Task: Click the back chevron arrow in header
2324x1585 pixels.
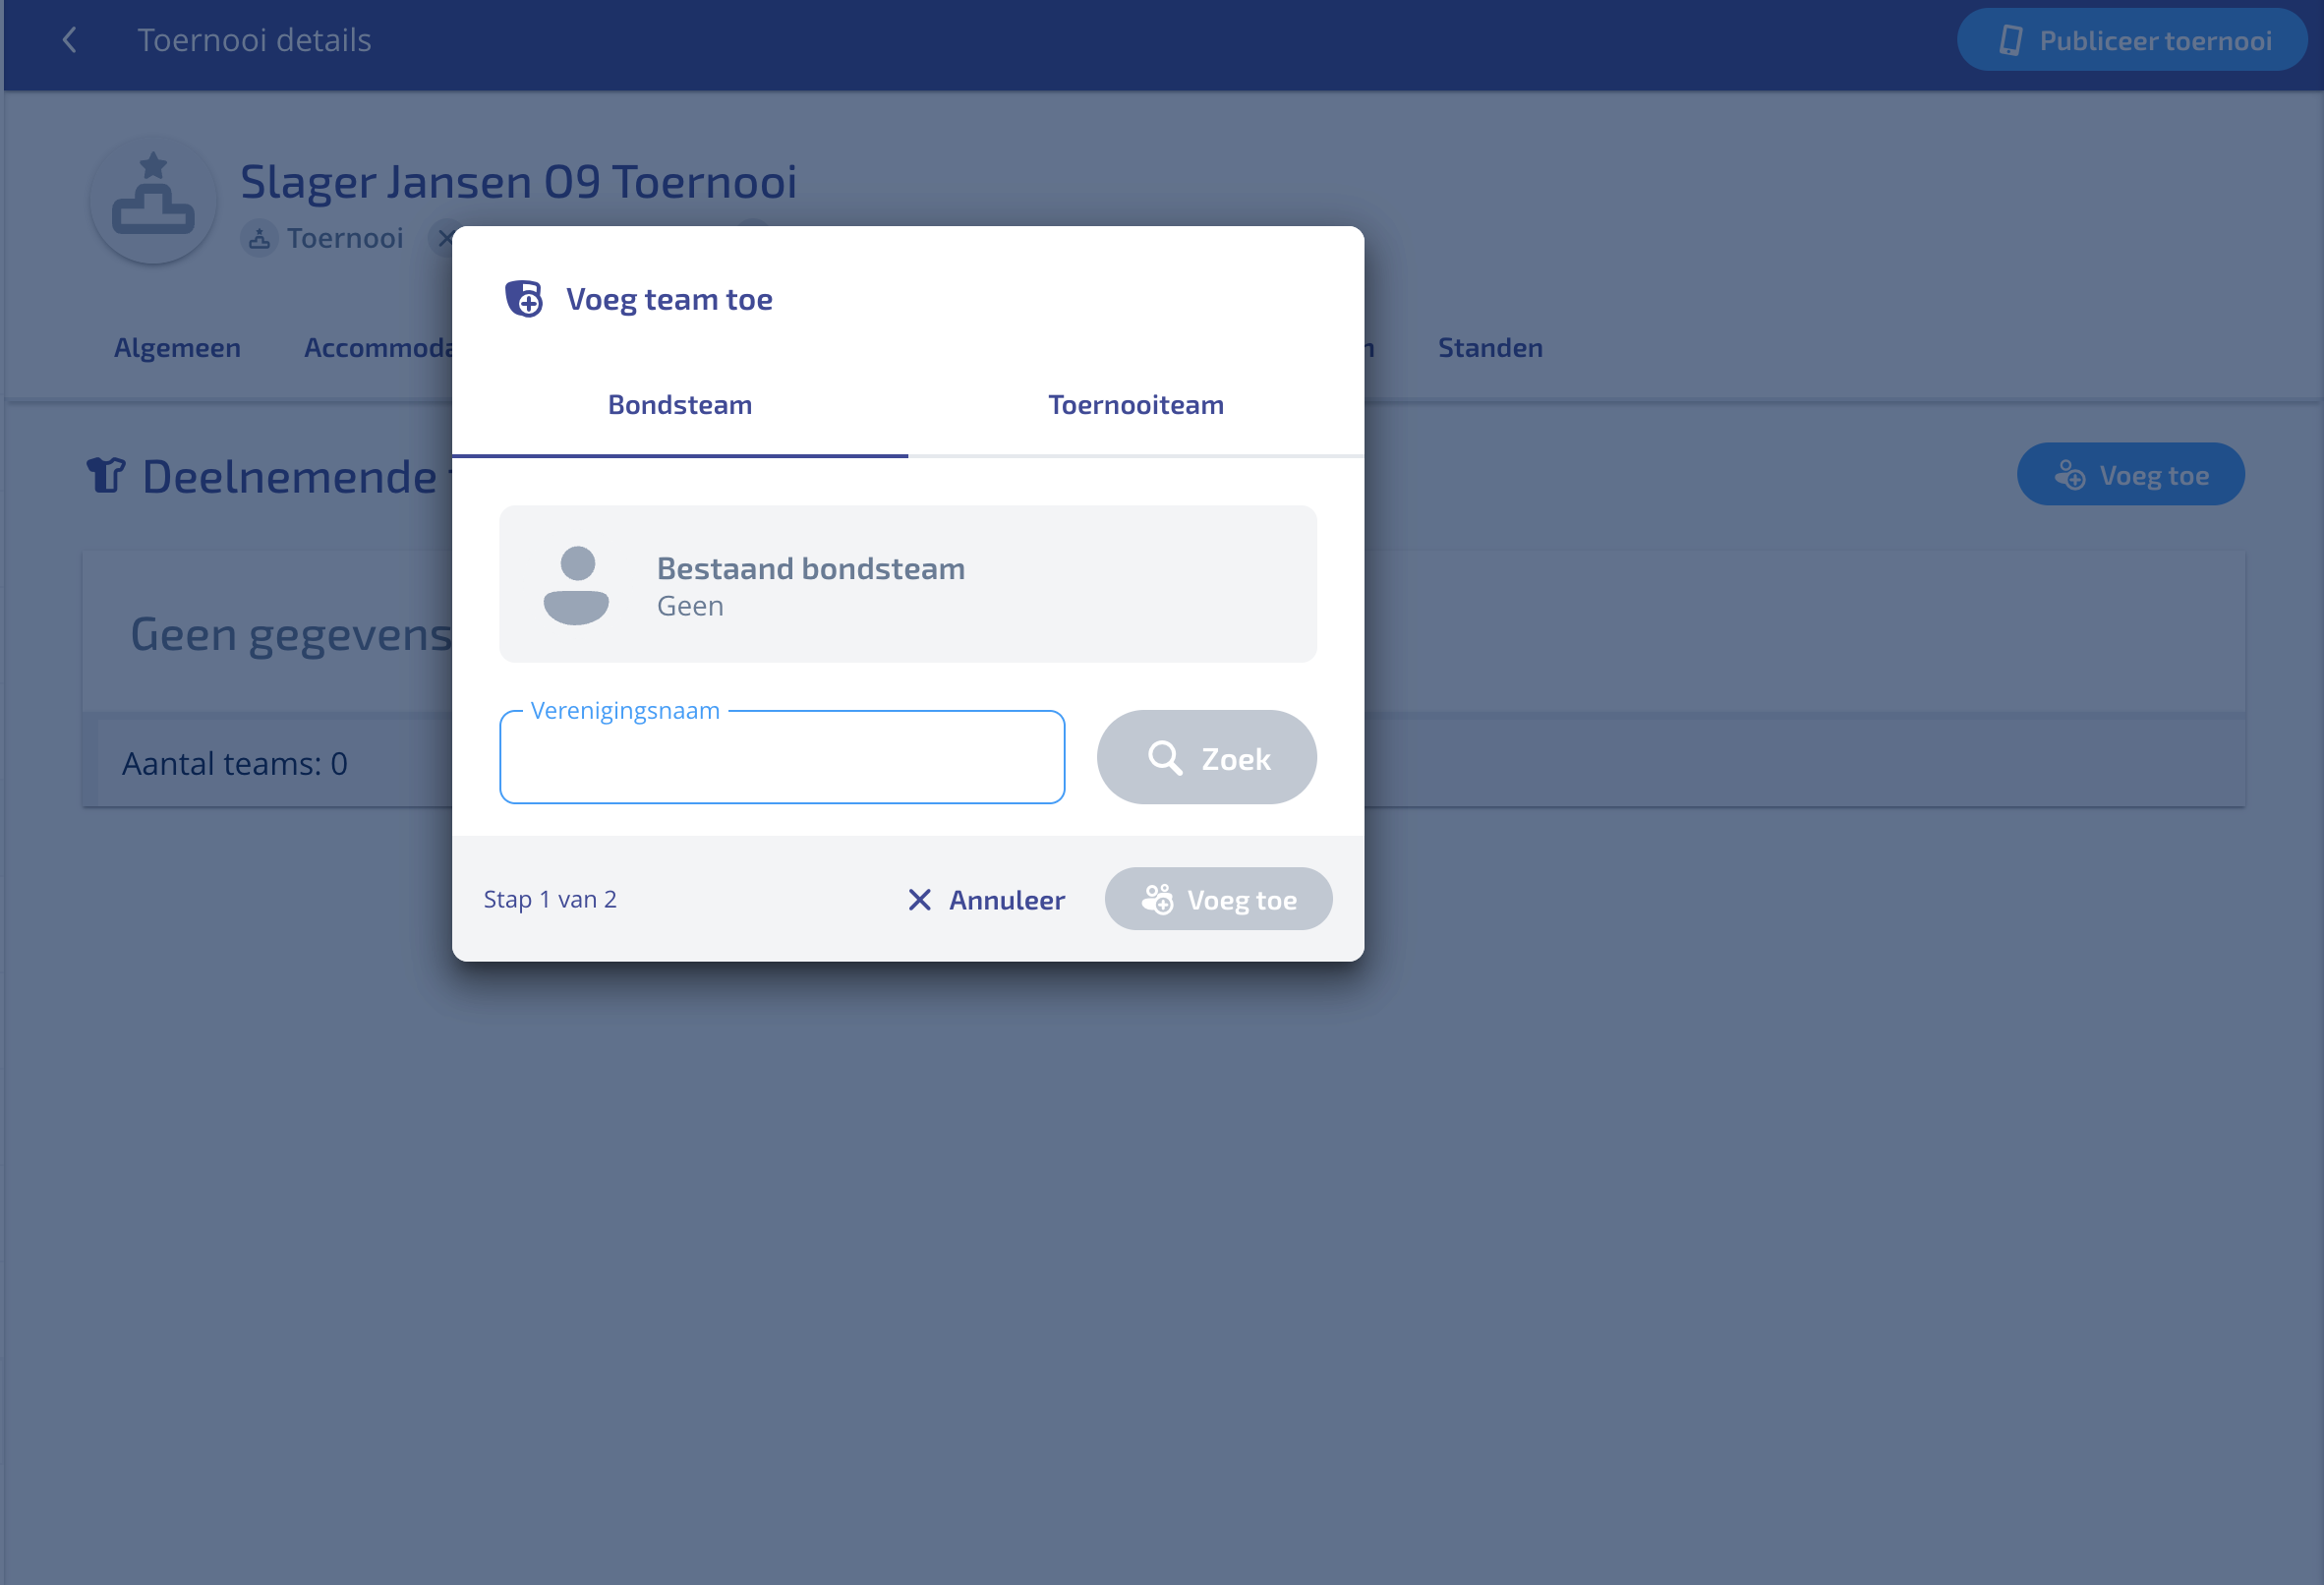Action: point(69,40)
